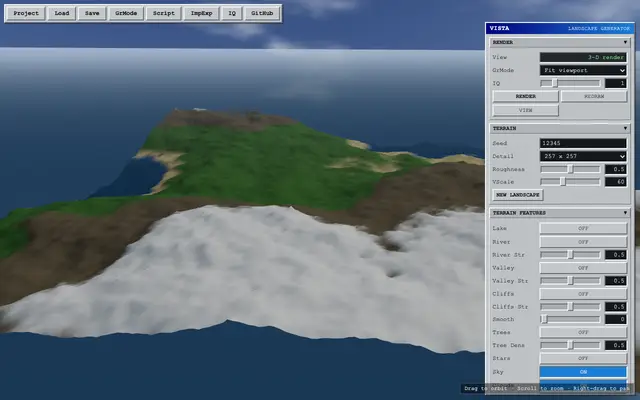Adjust the VScale slider
This screenshot has height=400, width=640.
pyautogui.click(x=571, y=182)
